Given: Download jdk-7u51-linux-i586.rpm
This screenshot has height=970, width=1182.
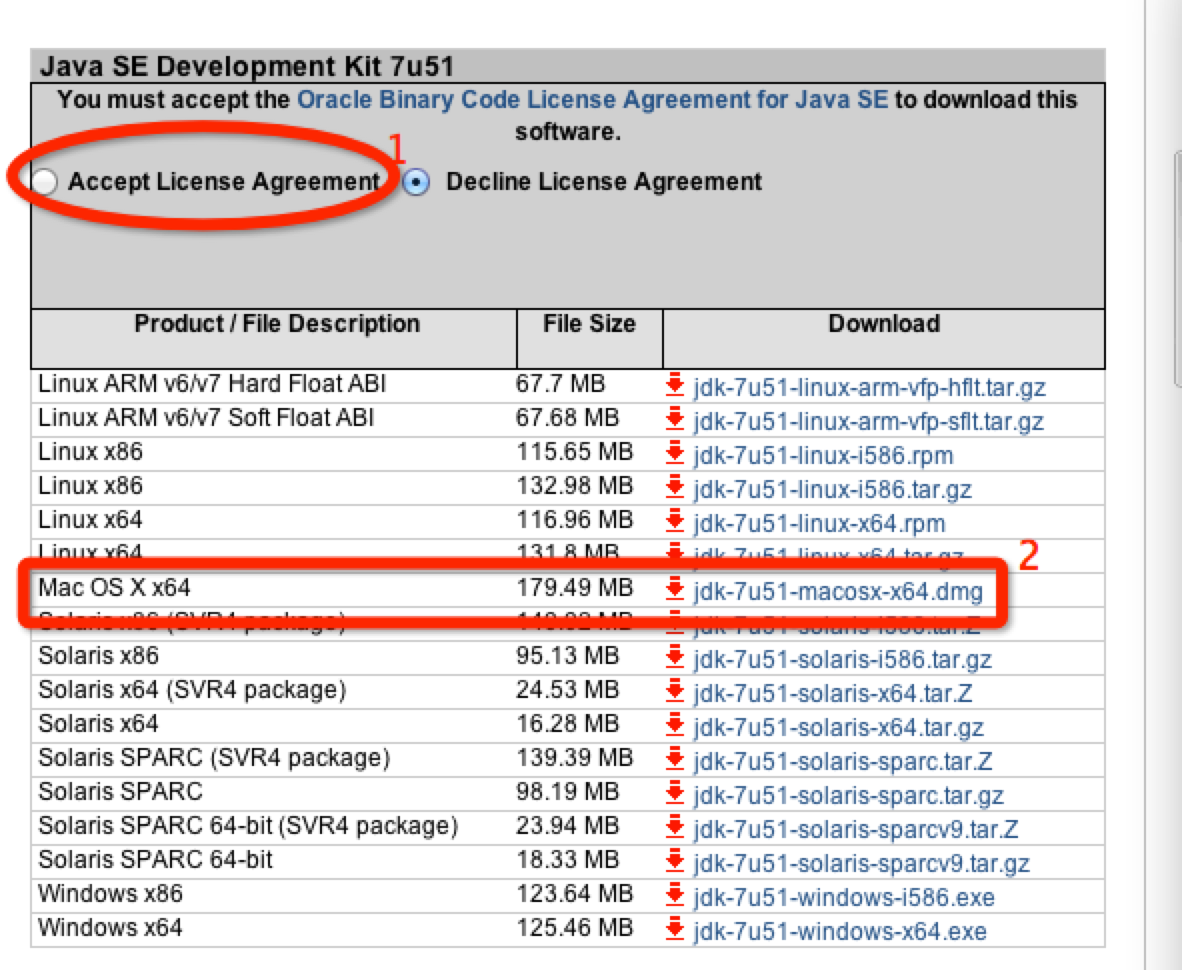Looking at the screenshot, I should tap(823, 455).
